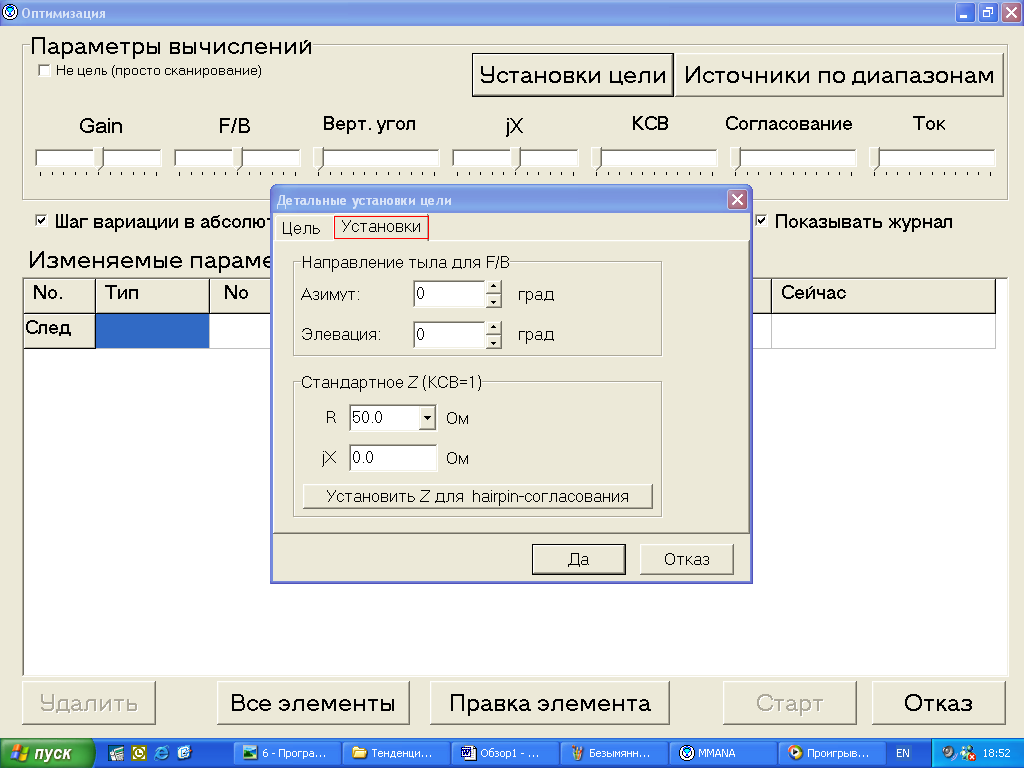Image resolution: width=1024 pixels, height=768 pixels.
Task: Click the Согласование slider
Action: click(x=793, y=160)
